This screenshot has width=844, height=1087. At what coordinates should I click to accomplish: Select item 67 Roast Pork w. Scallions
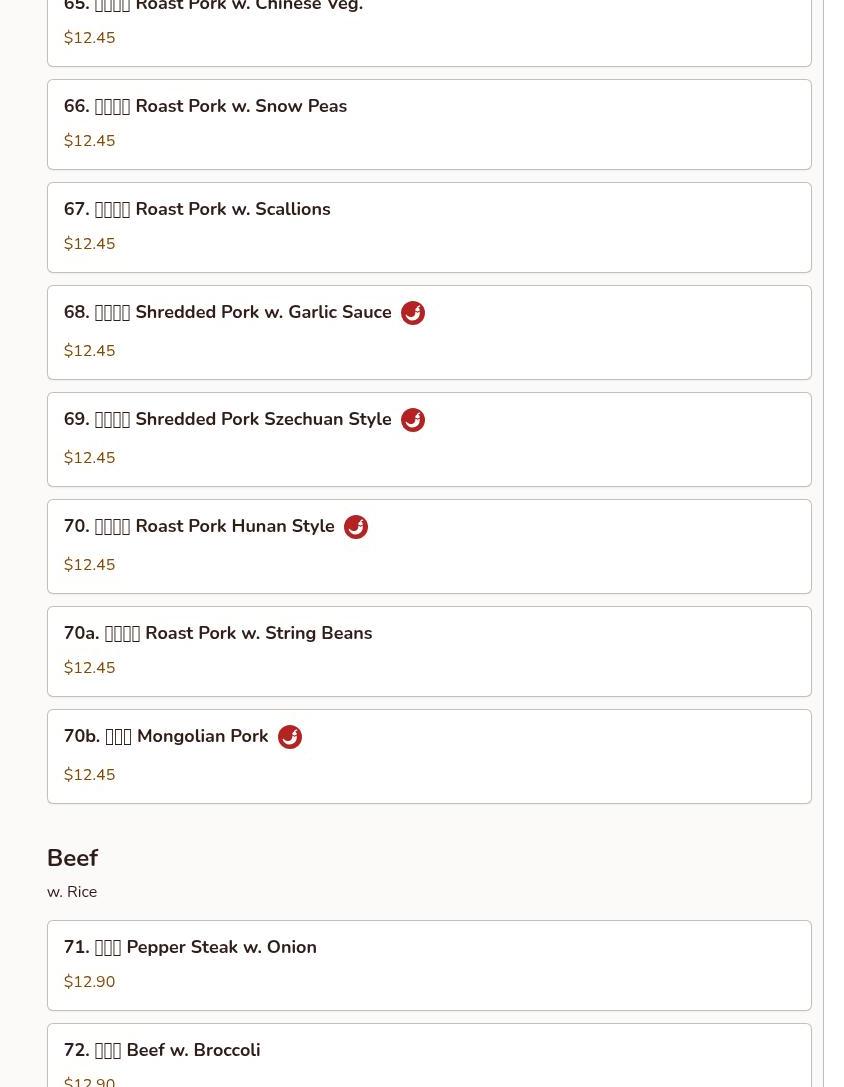pyautogui.click(x=429, y=227)
